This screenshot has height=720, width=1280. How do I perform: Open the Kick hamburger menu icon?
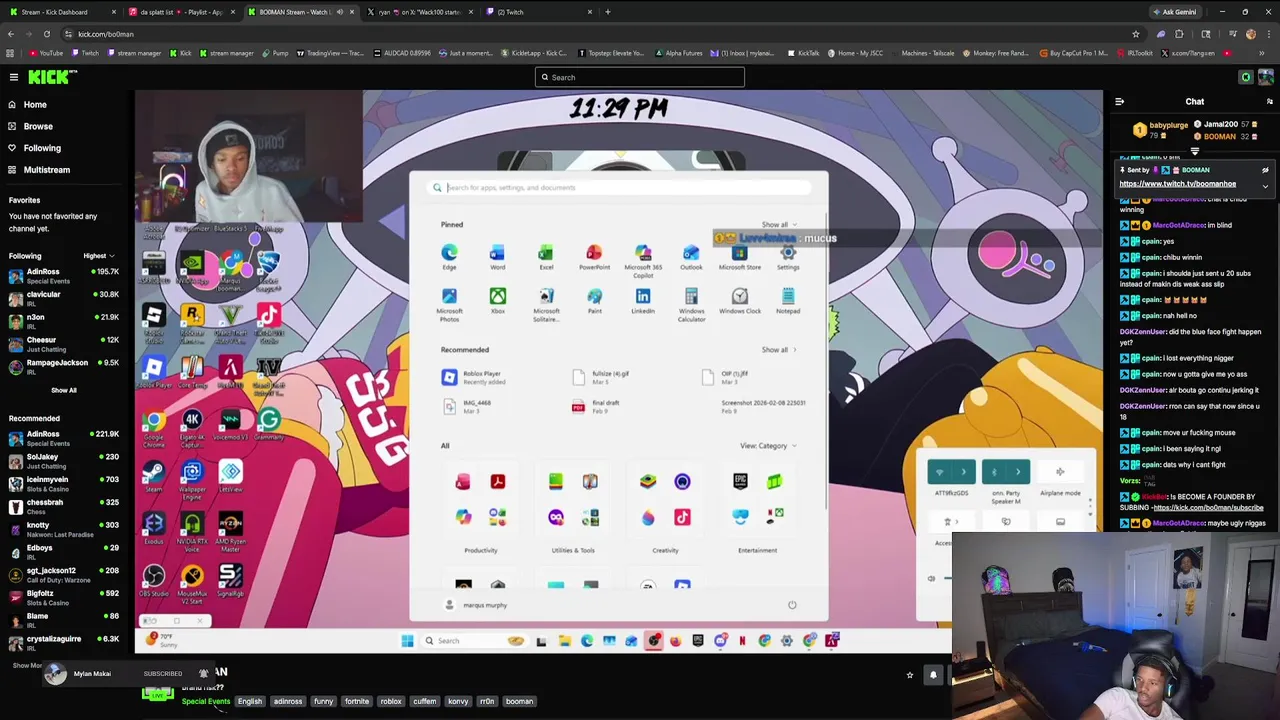(13, 77)
